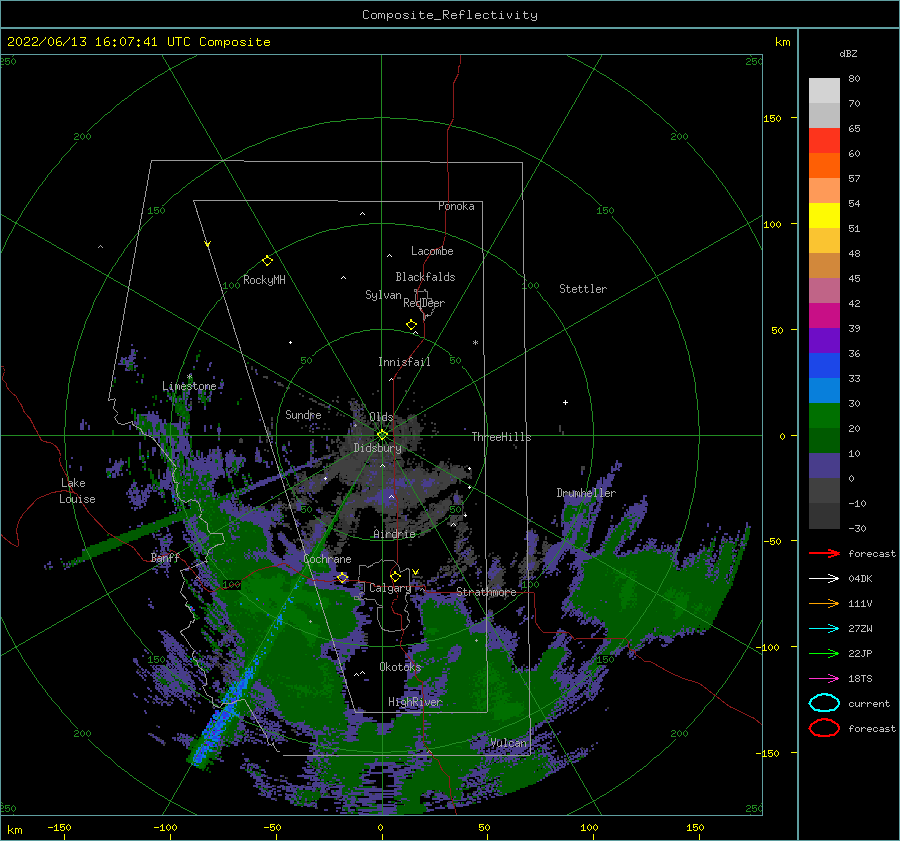Click the magenta 18TS arrow in legend

click(824, 679)
